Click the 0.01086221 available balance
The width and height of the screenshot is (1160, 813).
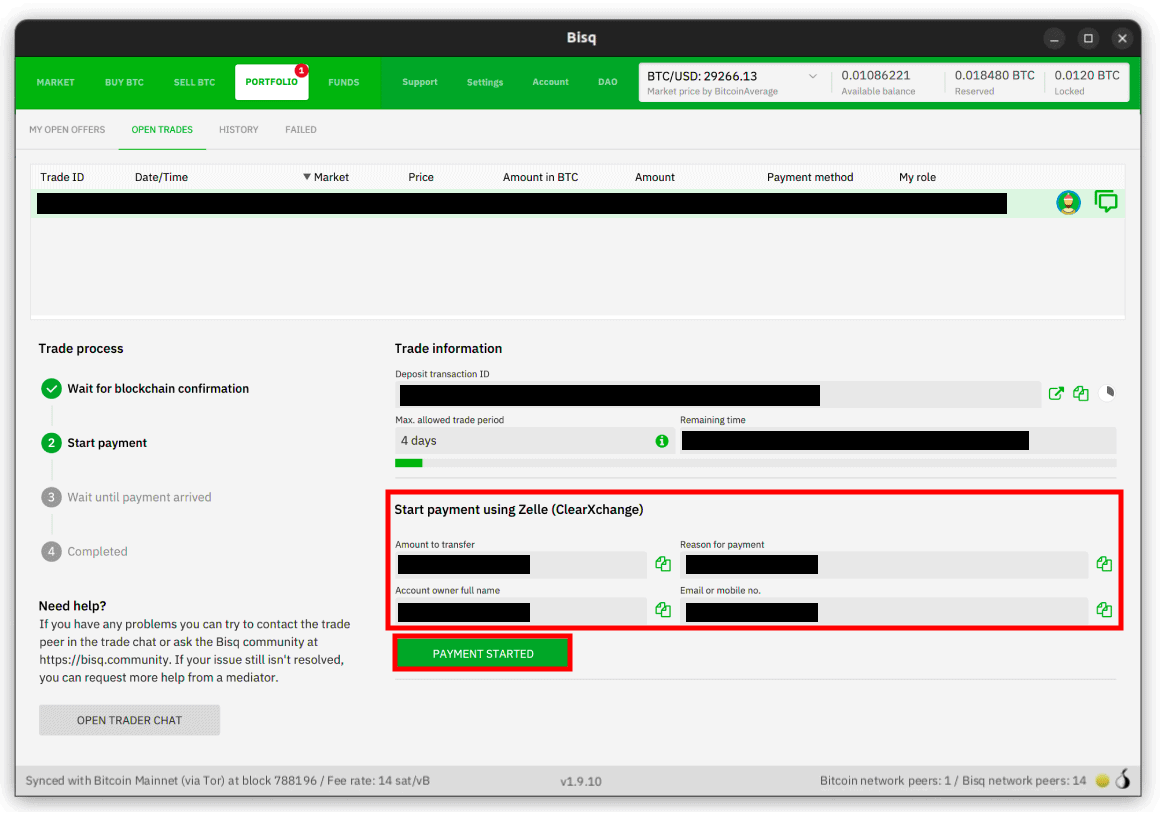tap(876, 75)
